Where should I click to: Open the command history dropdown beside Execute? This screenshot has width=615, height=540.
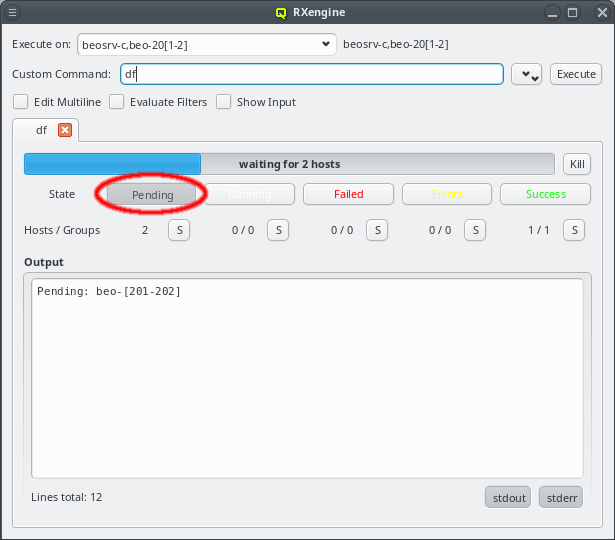[x=526, y=75]
